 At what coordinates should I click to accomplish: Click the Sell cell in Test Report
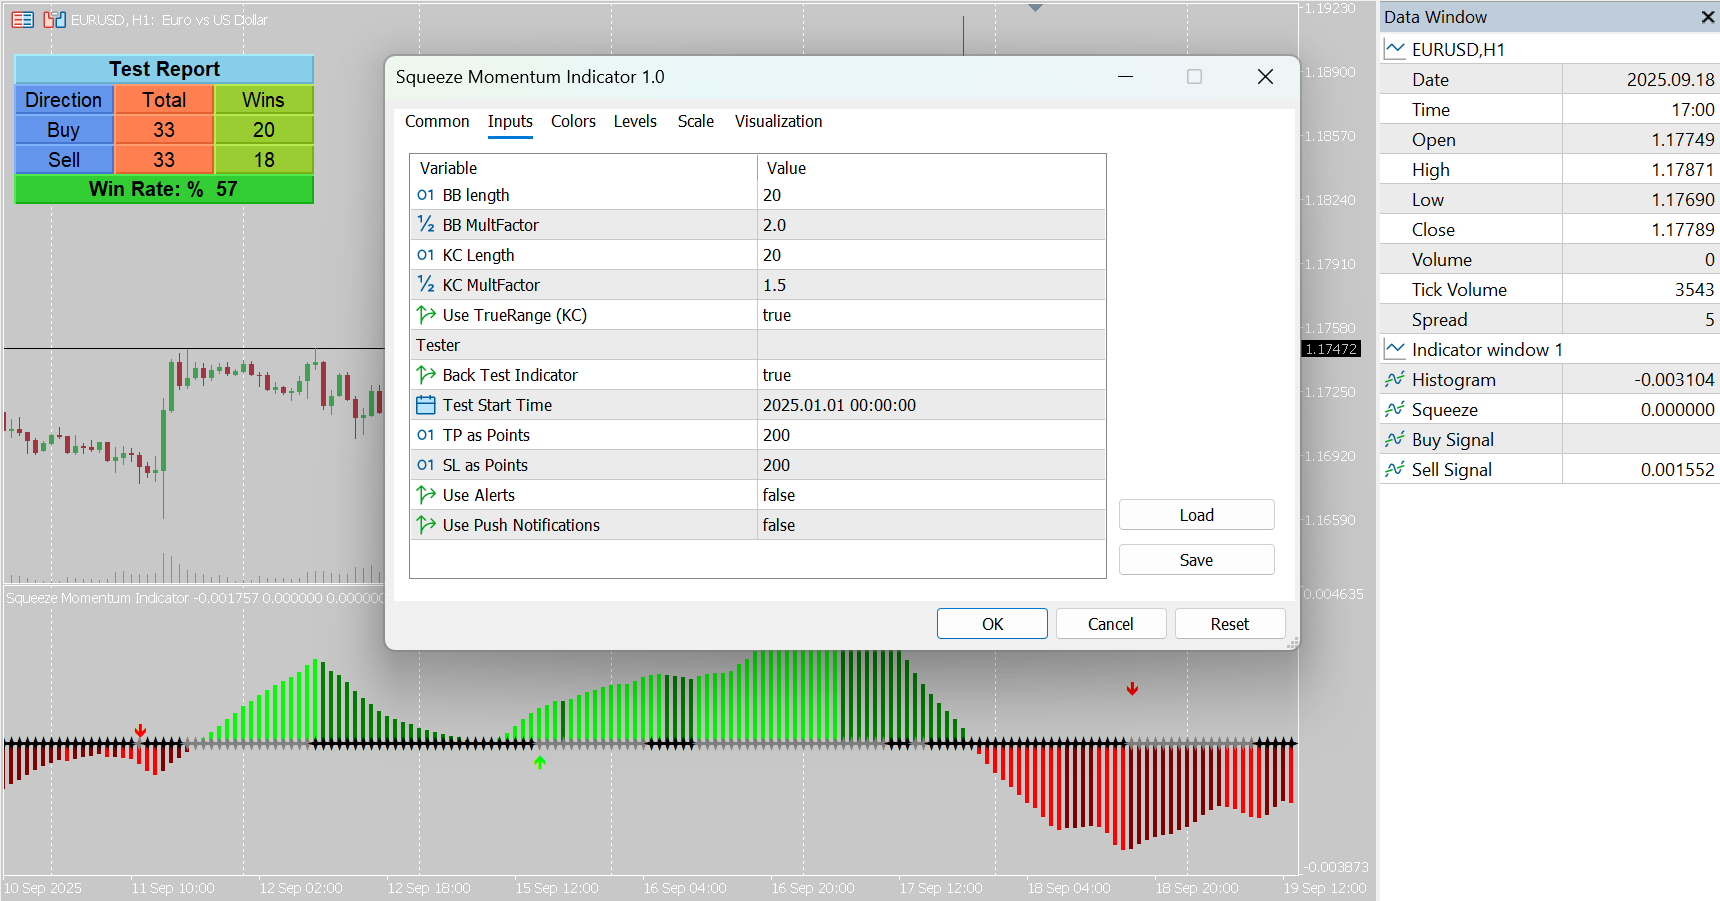click(64, 160)
